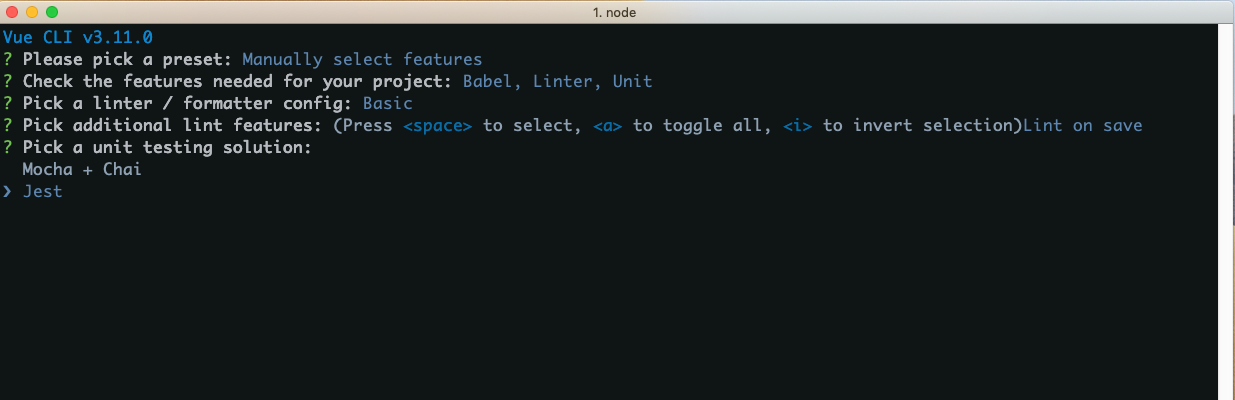The image size is (1235, 400).
Task: Click the "Lint on save" answer text
Action: [1083, 126]
